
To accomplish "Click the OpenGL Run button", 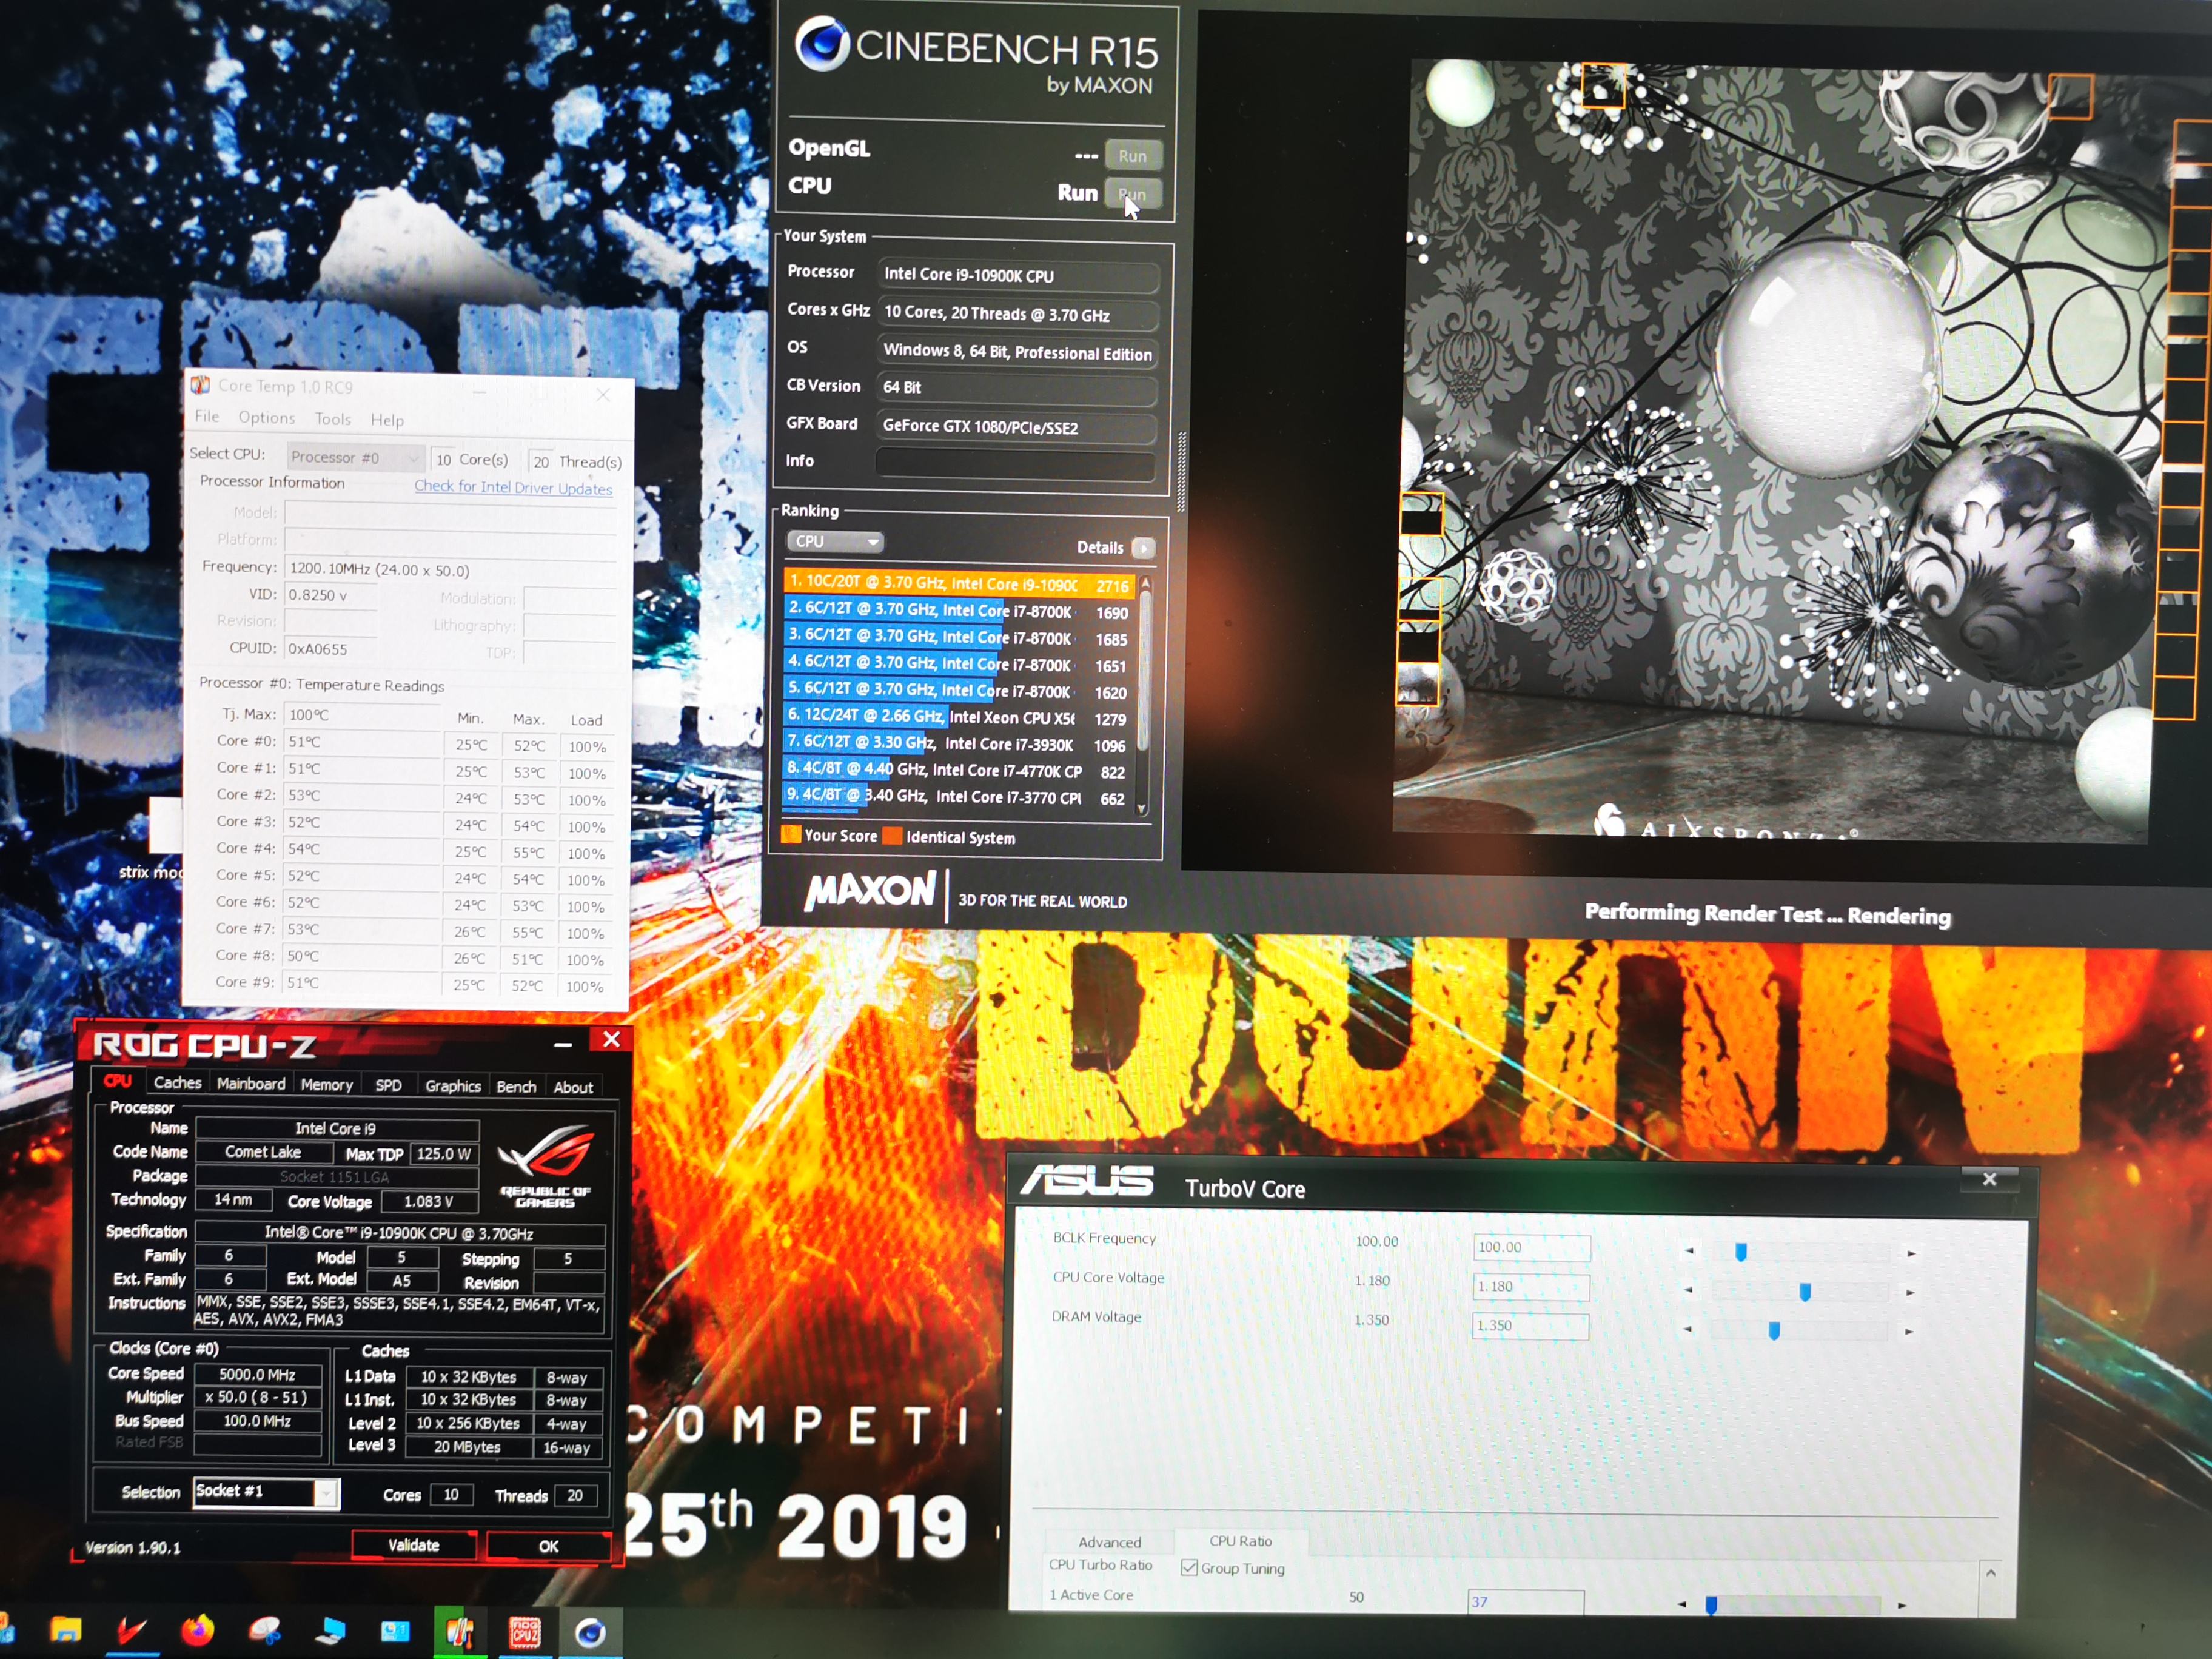I will [x=1133, y=155].
